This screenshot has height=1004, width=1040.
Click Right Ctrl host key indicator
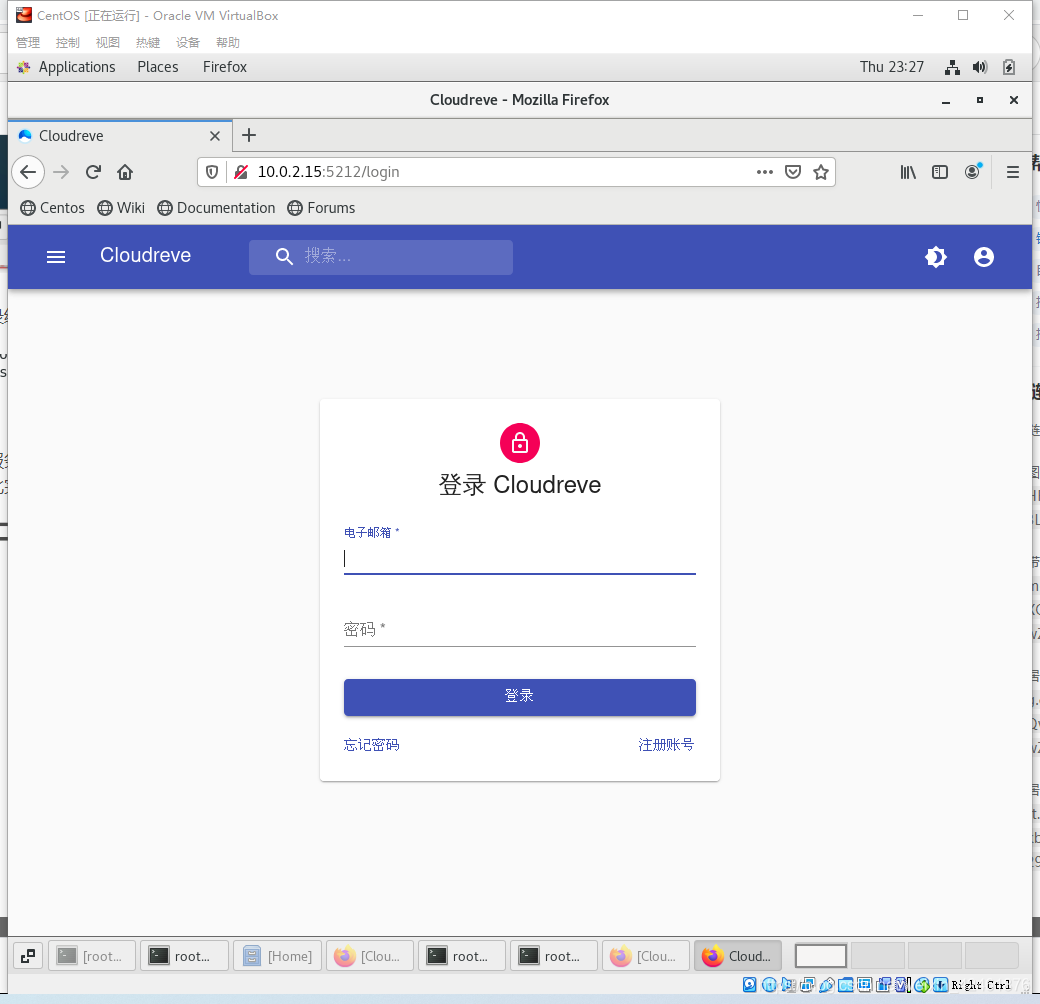coord(980,985)
